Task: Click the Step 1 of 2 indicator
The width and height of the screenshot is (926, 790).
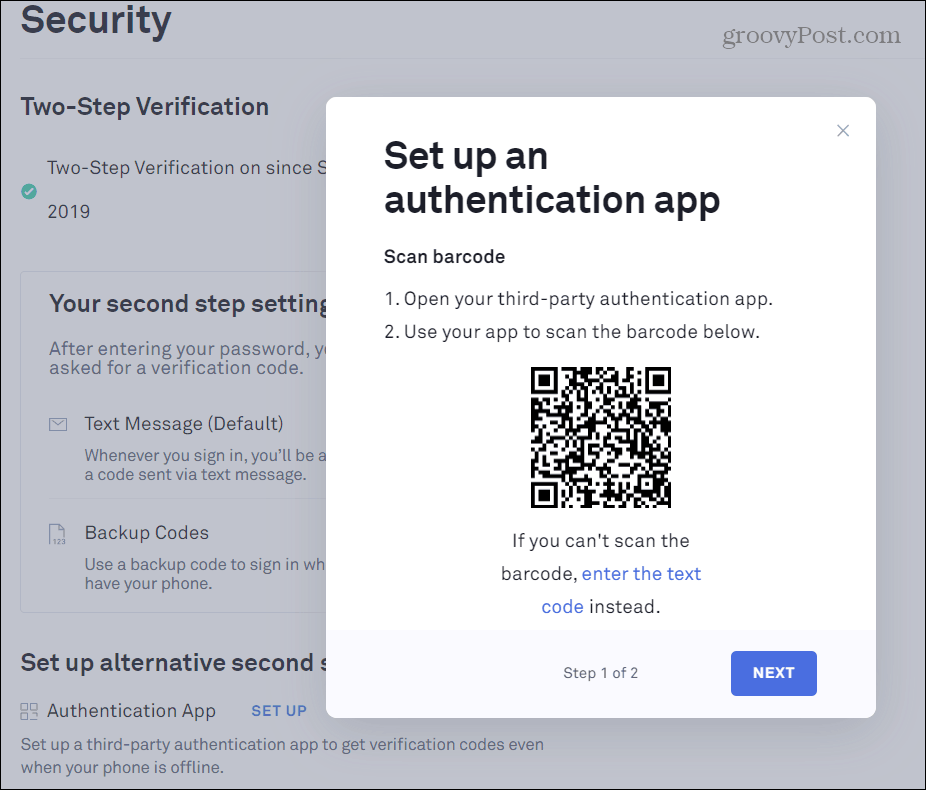Action: (601, 673)
